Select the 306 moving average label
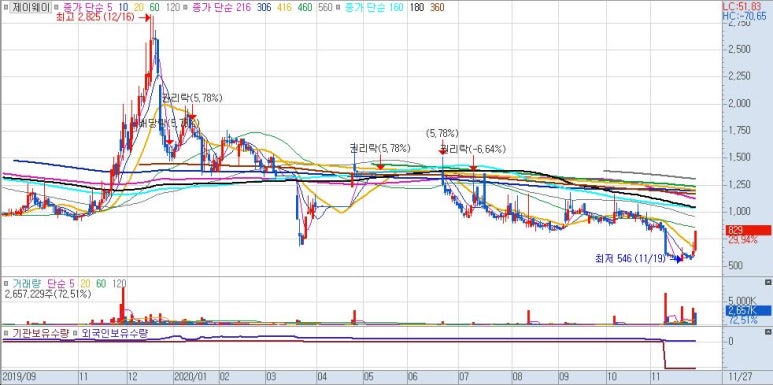Screen dimensions: 773x385 264,8
